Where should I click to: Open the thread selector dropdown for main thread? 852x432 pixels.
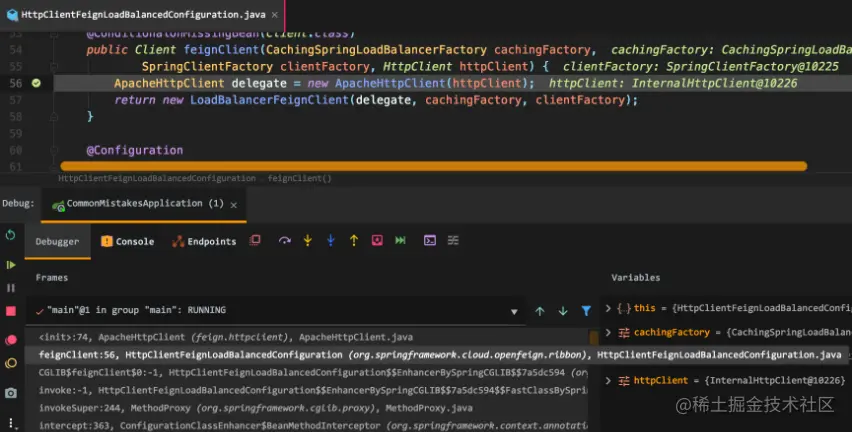point(514,311)
